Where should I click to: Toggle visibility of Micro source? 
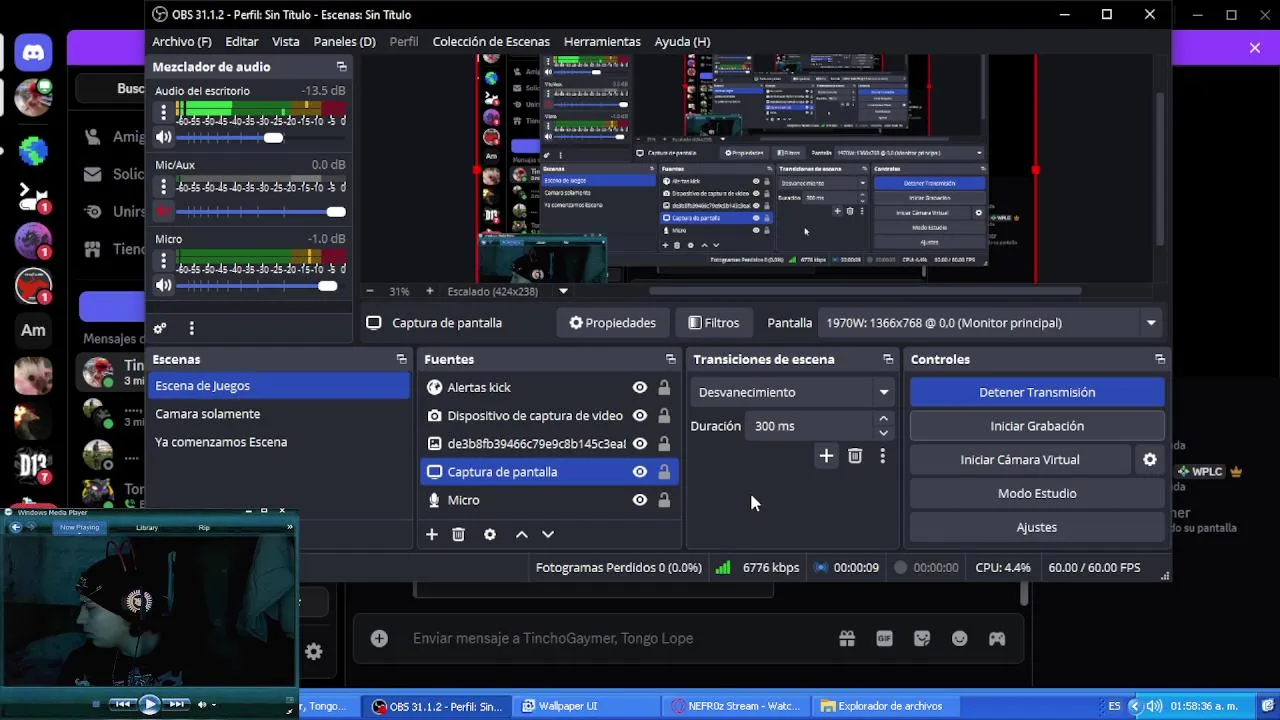640,500
